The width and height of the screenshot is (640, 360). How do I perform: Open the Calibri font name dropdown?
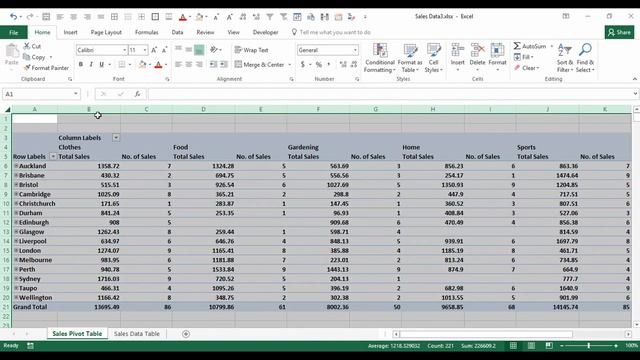pyautogui.click(x=124, y=50)
